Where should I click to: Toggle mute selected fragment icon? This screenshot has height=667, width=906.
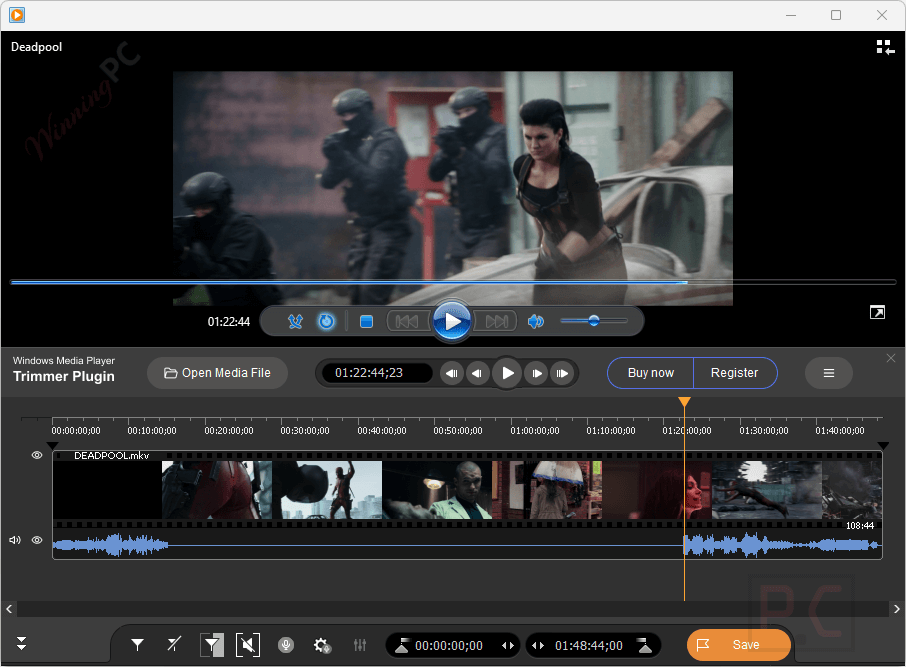click(x=248, y=645)
